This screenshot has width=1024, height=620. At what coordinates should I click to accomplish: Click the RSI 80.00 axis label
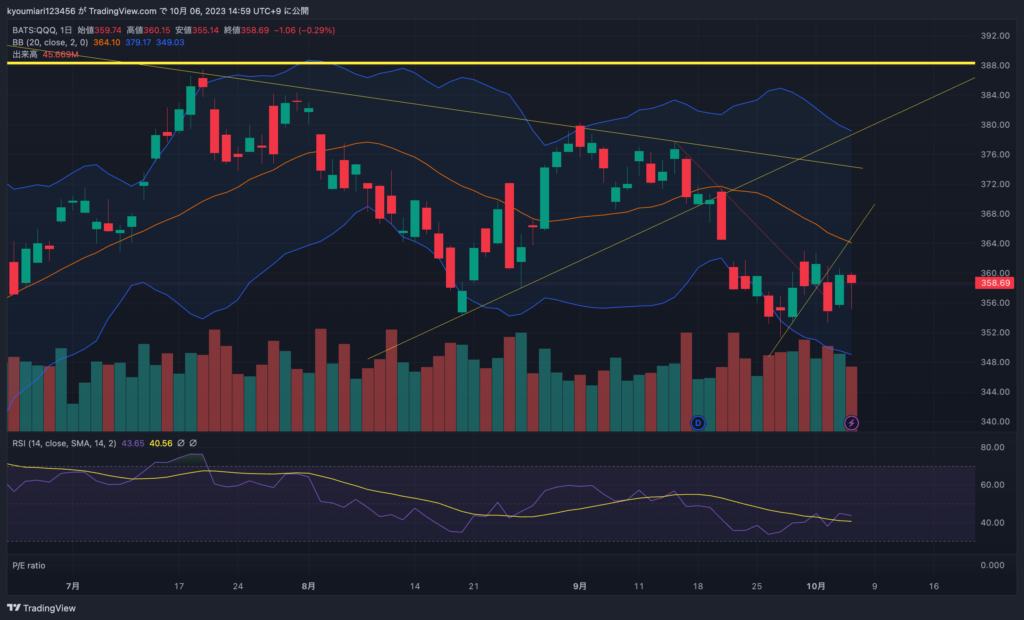point(992,448)
